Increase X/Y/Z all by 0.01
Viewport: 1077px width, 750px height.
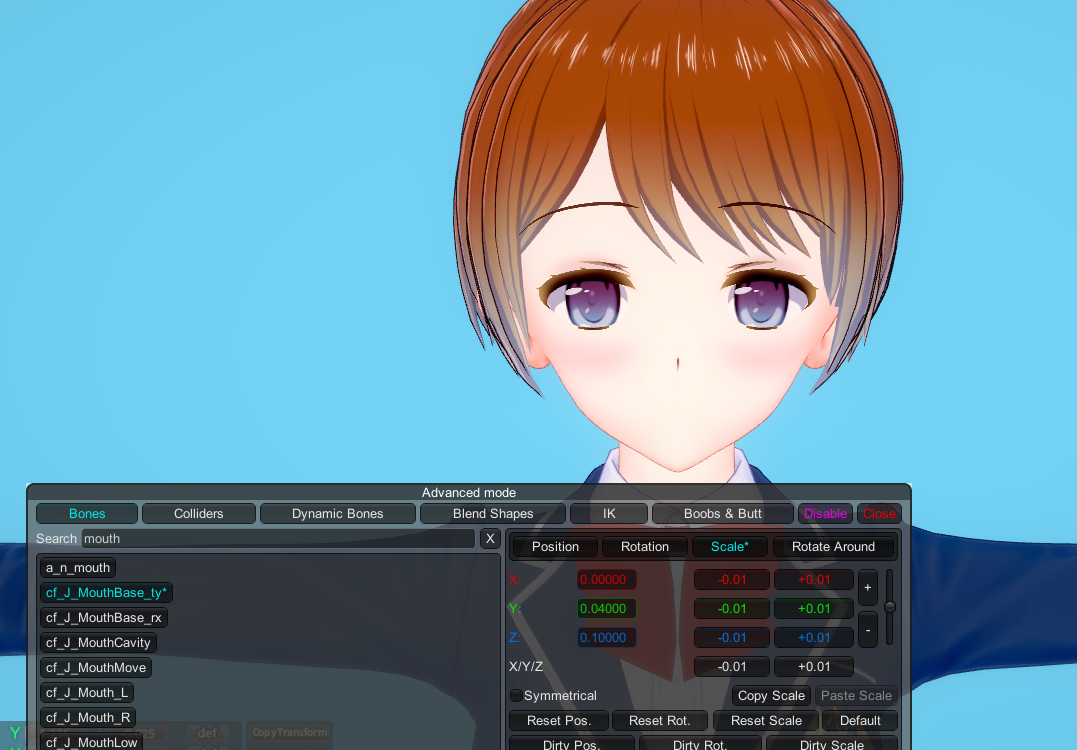coord(814,666)
